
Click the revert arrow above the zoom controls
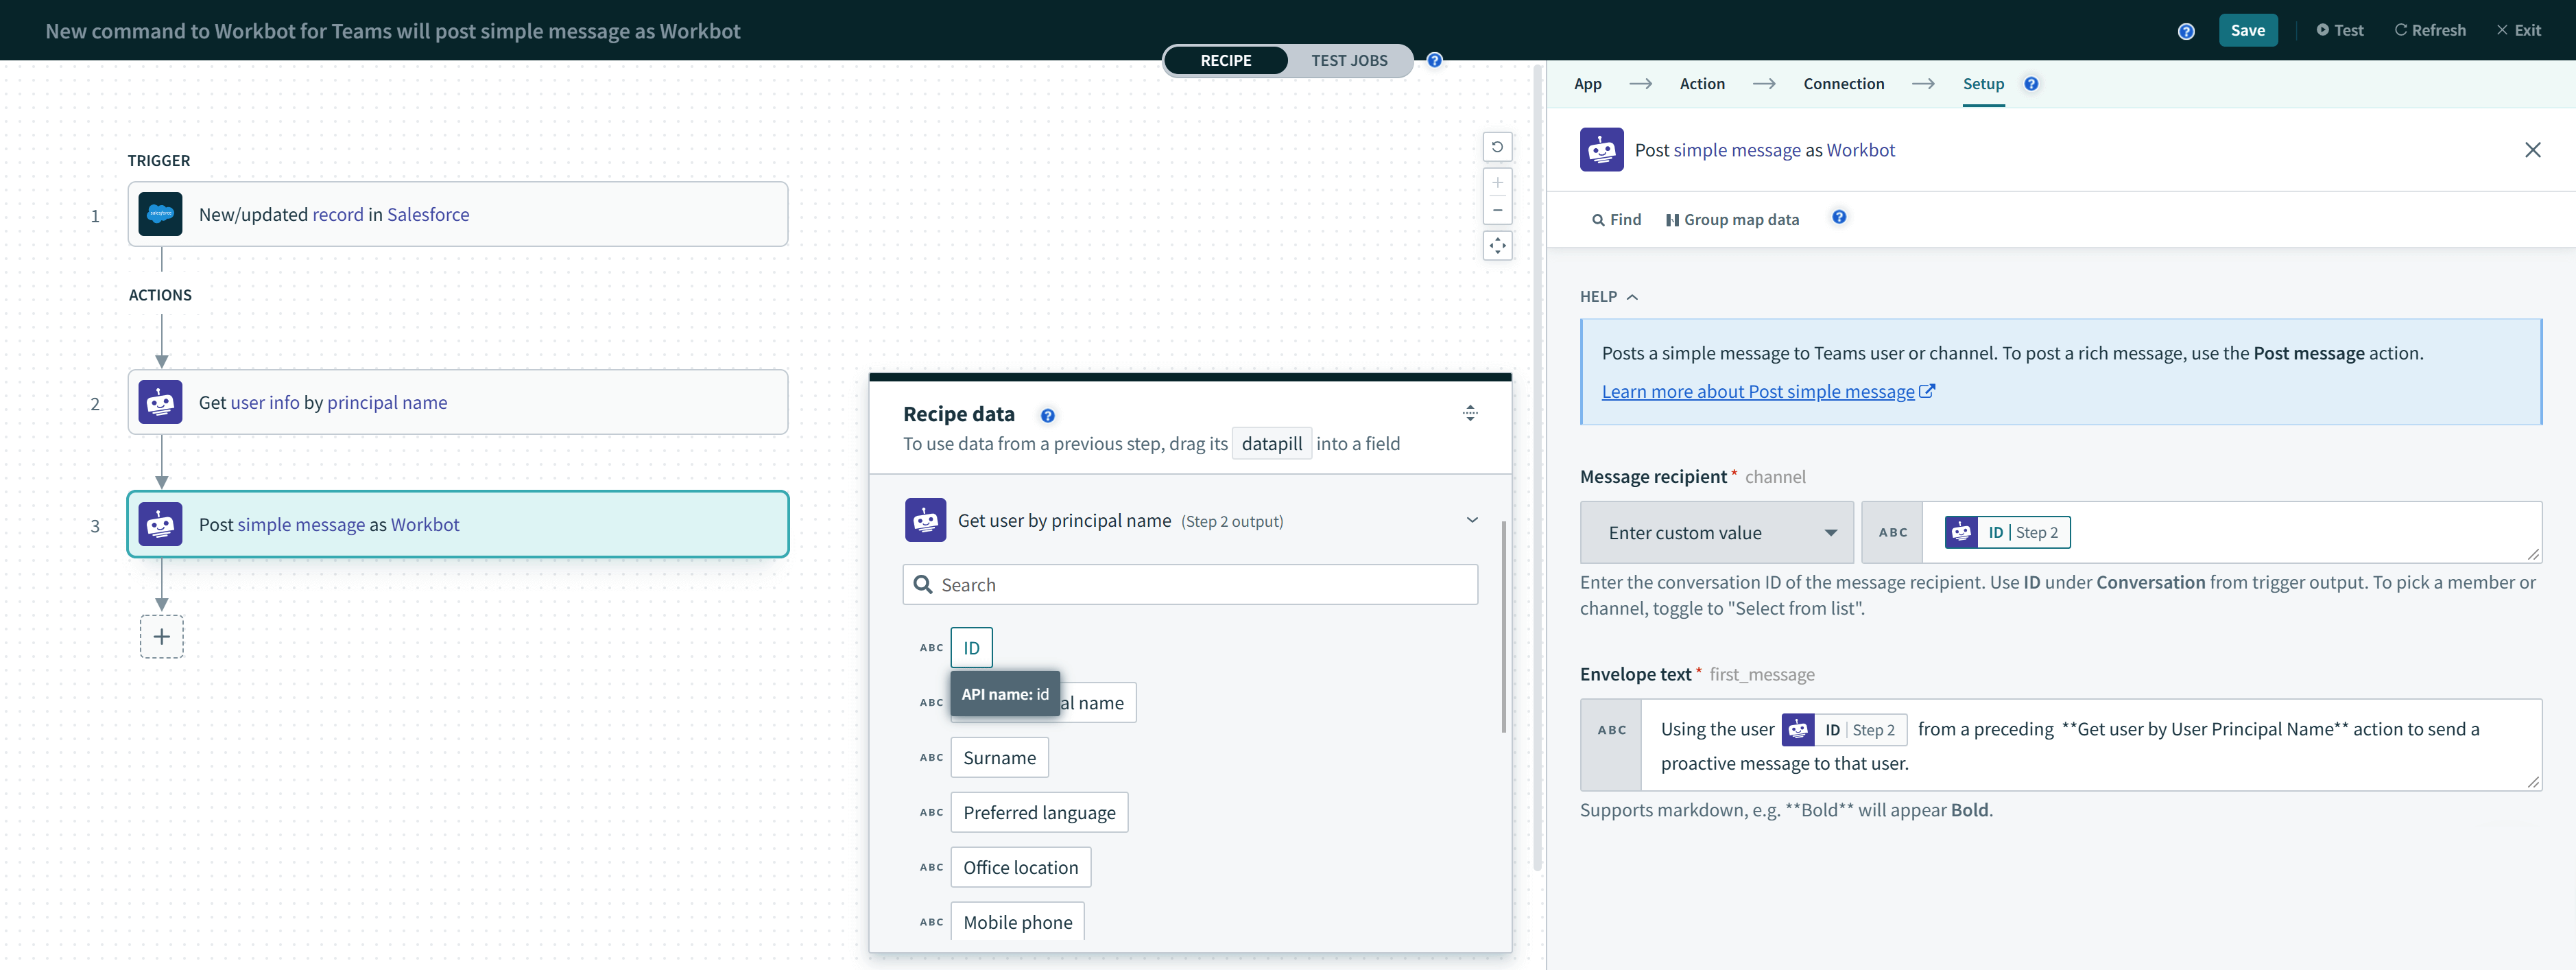[x=1497, y=147]
